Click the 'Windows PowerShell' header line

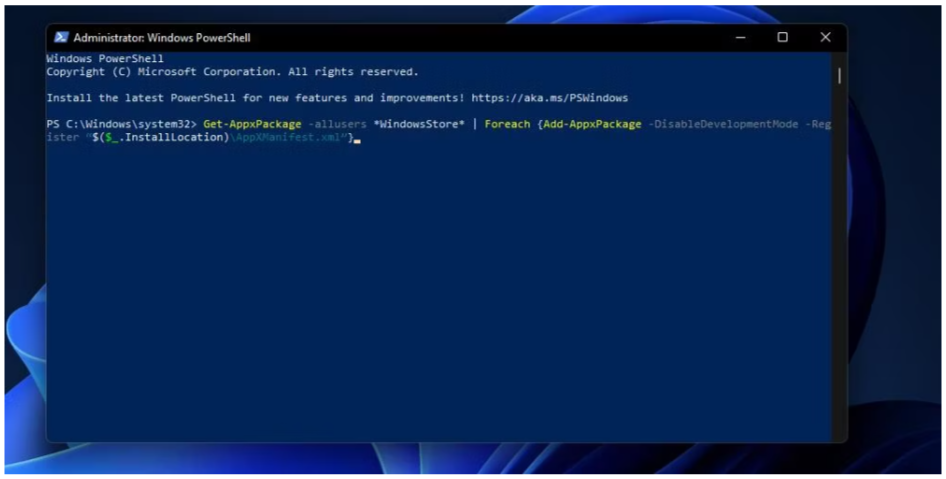pos(105,59)
